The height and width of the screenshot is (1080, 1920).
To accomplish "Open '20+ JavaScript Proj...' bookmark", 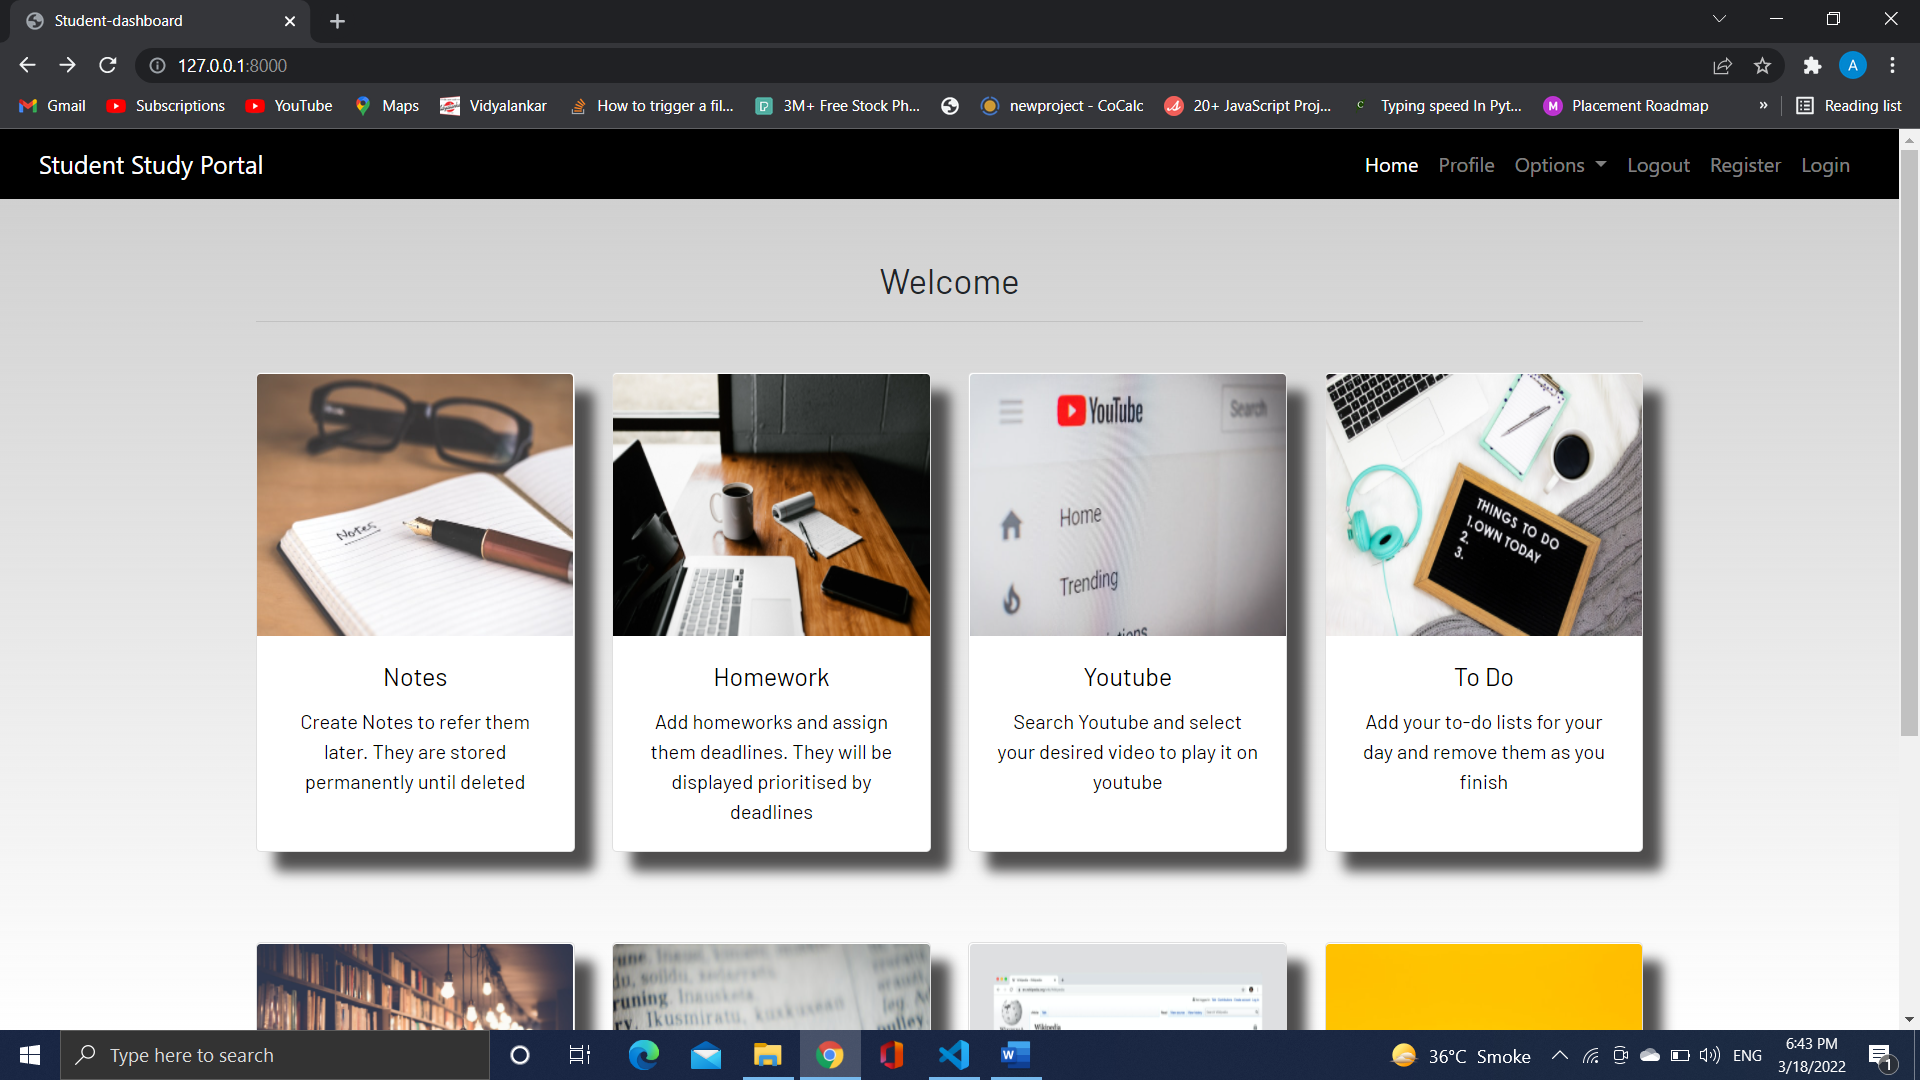I will click(x=1248, y=106).
